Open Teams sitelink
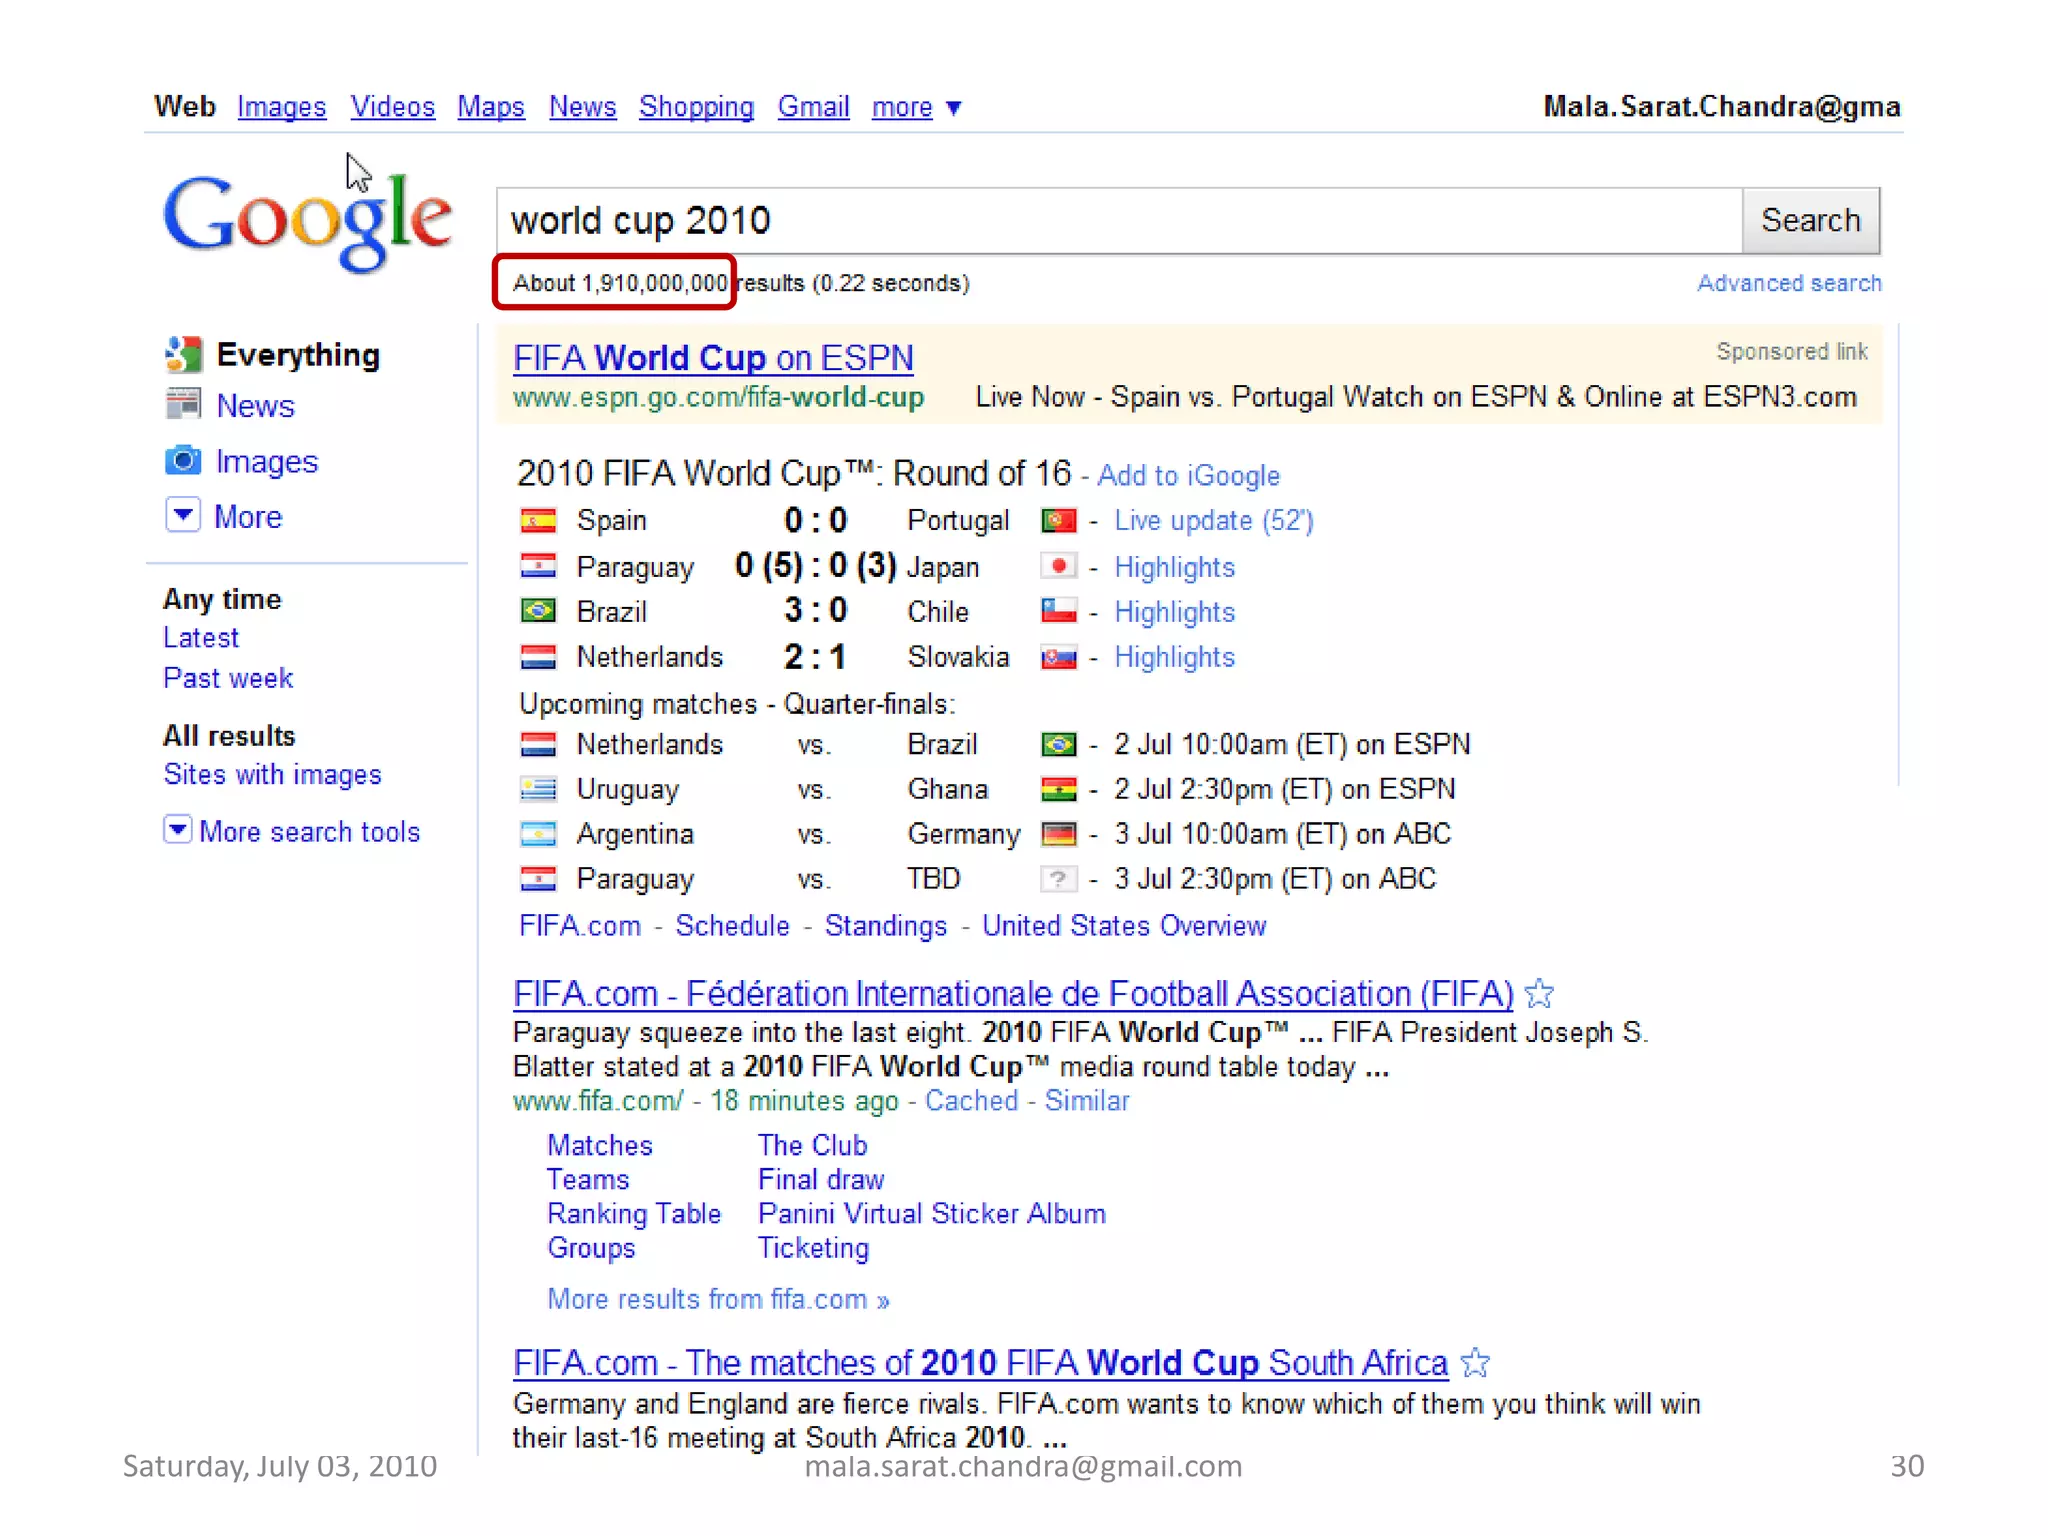2048x1536 pixels. (x=588, y=1180)
